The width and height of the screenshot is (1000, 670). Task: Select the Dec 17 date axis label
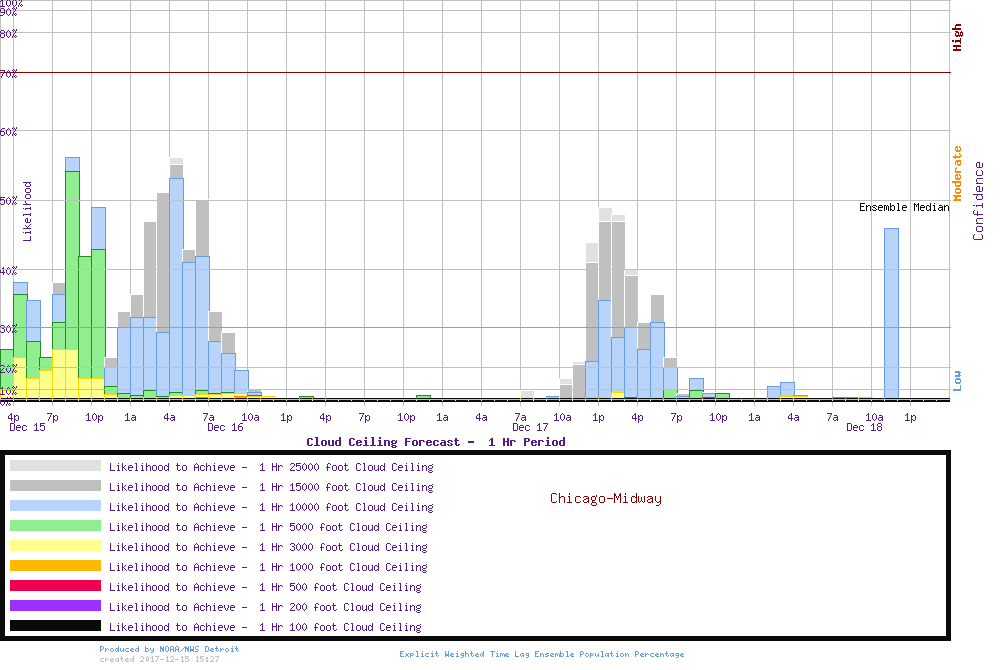[x=530, y=428]
